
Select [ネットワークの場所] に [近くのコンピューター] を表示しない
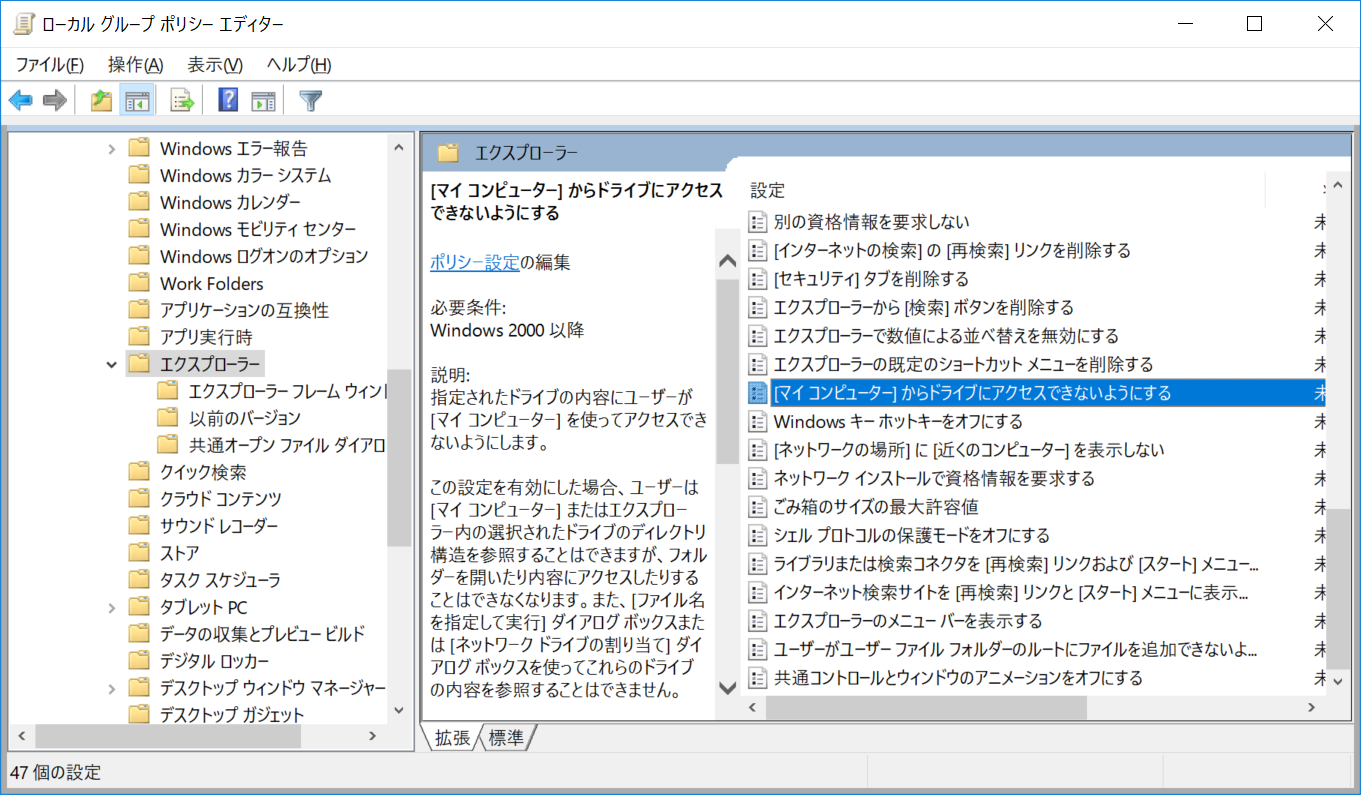click(x=969, y=450)
